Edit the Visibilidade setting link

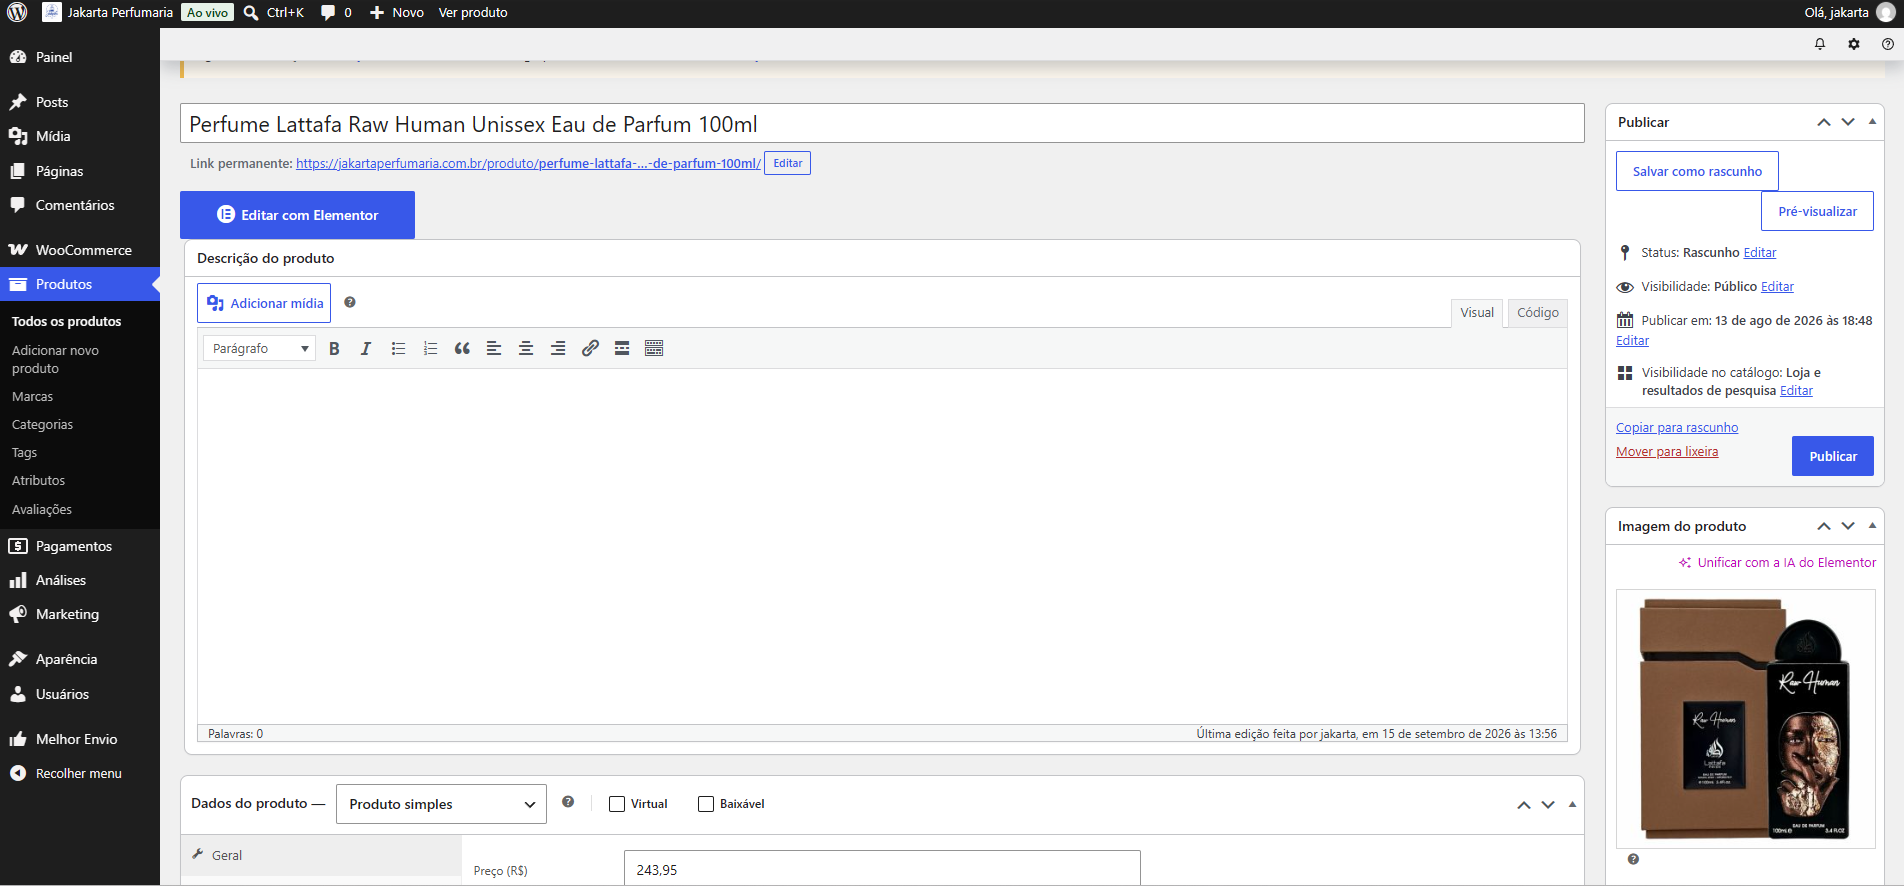[x=1777, y=287]
